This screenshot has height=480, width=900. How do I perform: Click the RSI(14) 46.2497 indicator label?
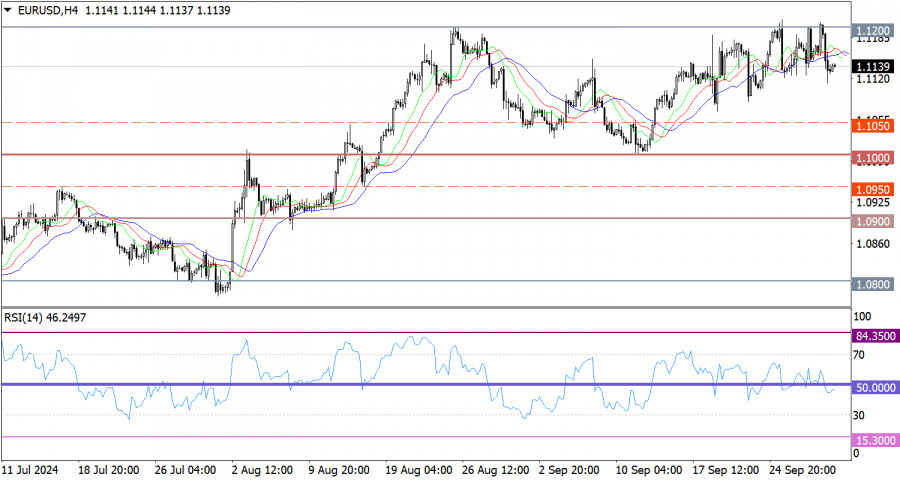(x=45, y=317)
